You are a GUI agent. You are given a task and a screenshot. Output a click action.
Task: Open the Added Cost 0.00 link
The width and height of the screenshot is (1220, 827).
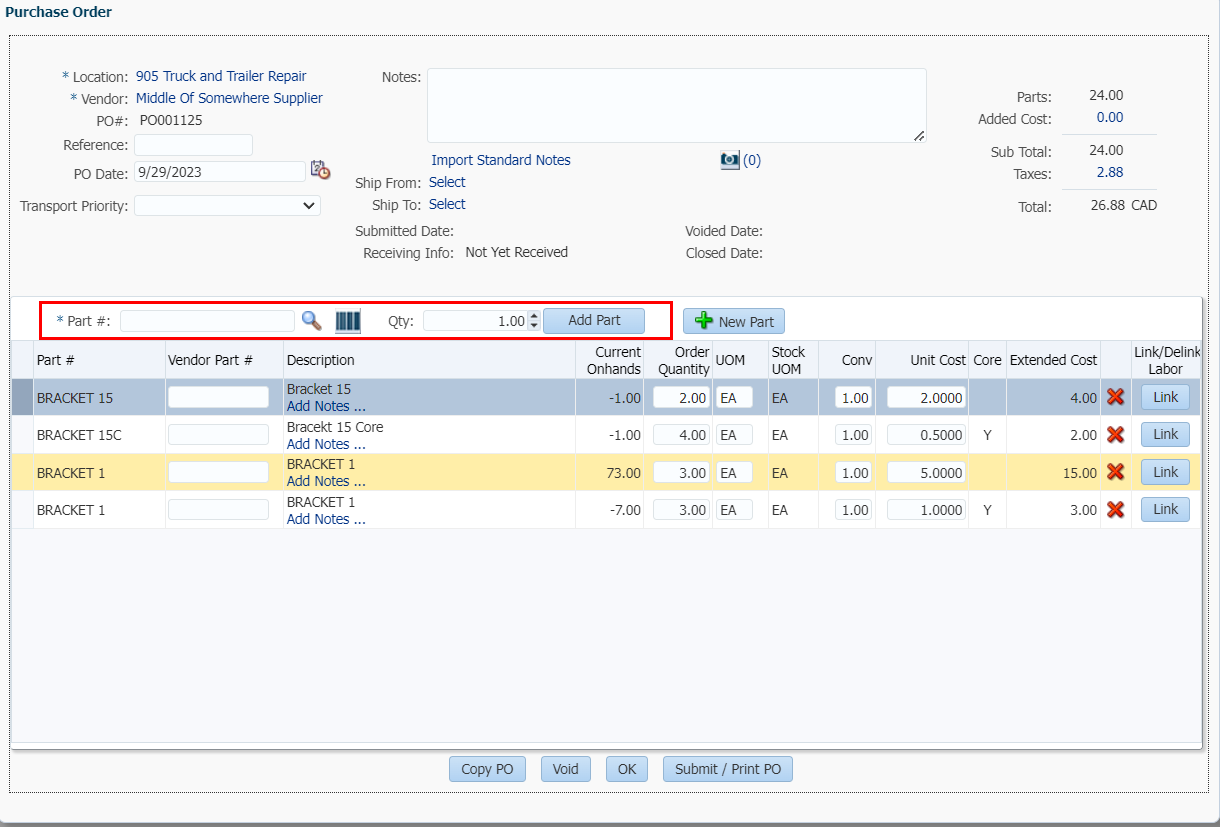click(1110, 117)
